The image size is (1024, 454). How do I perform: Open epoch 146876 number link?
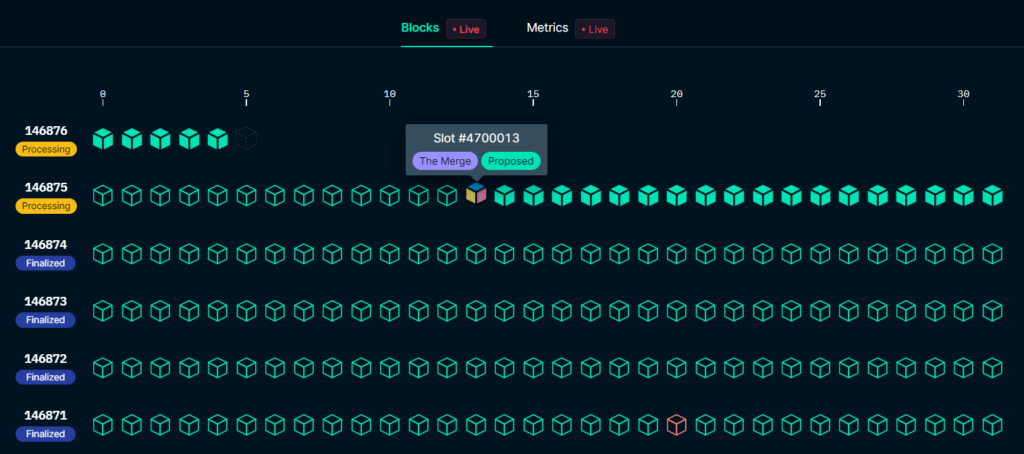click(x=46, y=130)
